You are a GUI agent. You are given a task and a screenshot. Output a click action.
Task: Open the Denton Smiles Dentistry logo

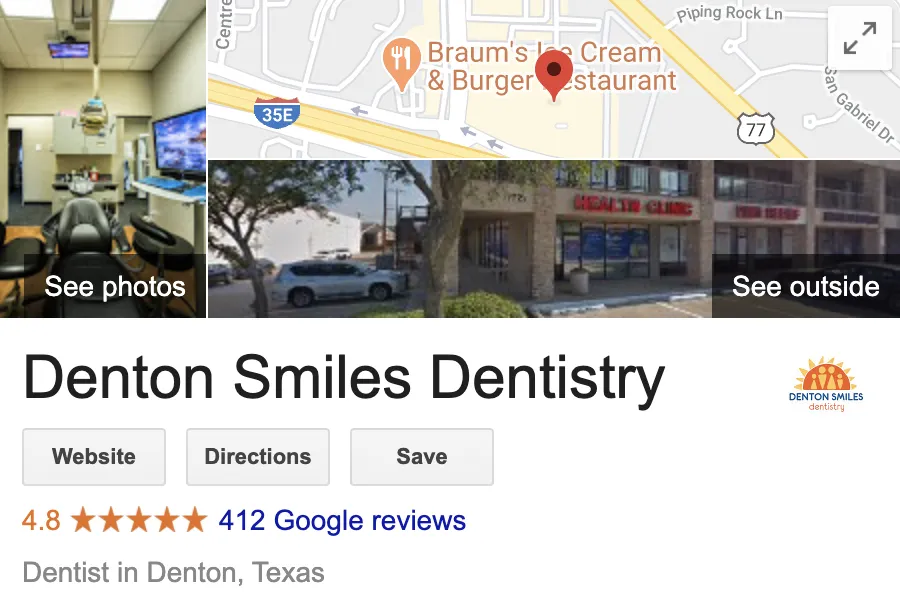(x=826, y=384)
